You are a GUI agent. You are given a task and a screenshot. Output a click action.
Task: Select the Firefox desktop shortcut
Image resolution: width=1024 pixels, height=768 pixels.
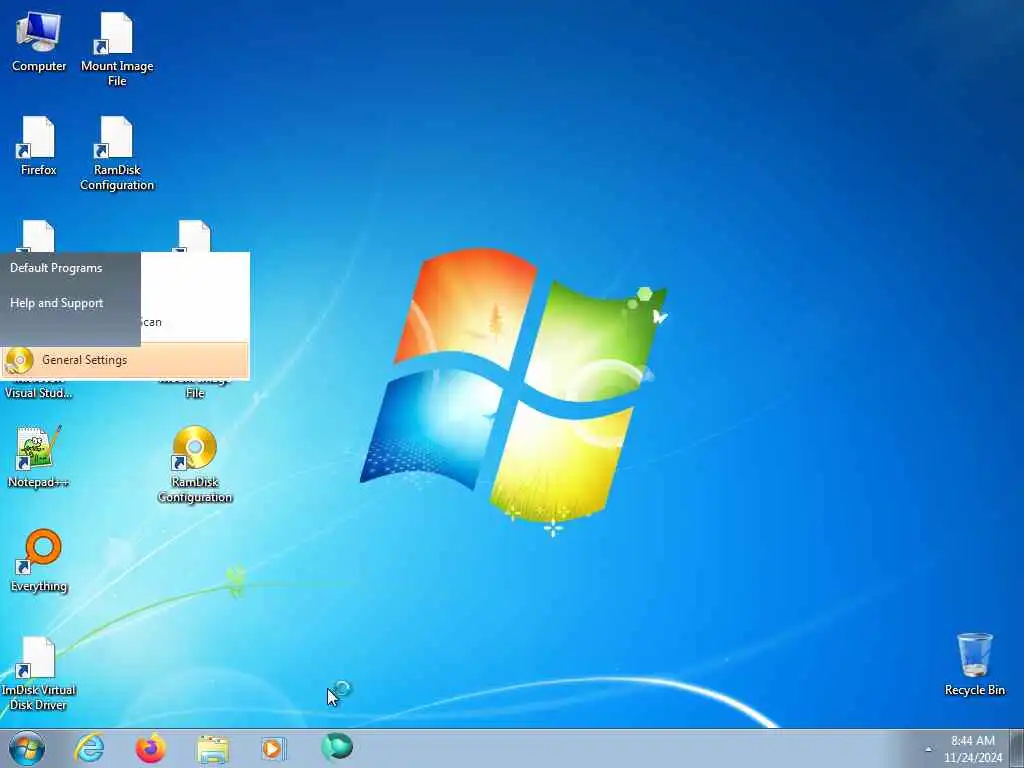pos(39,146)
